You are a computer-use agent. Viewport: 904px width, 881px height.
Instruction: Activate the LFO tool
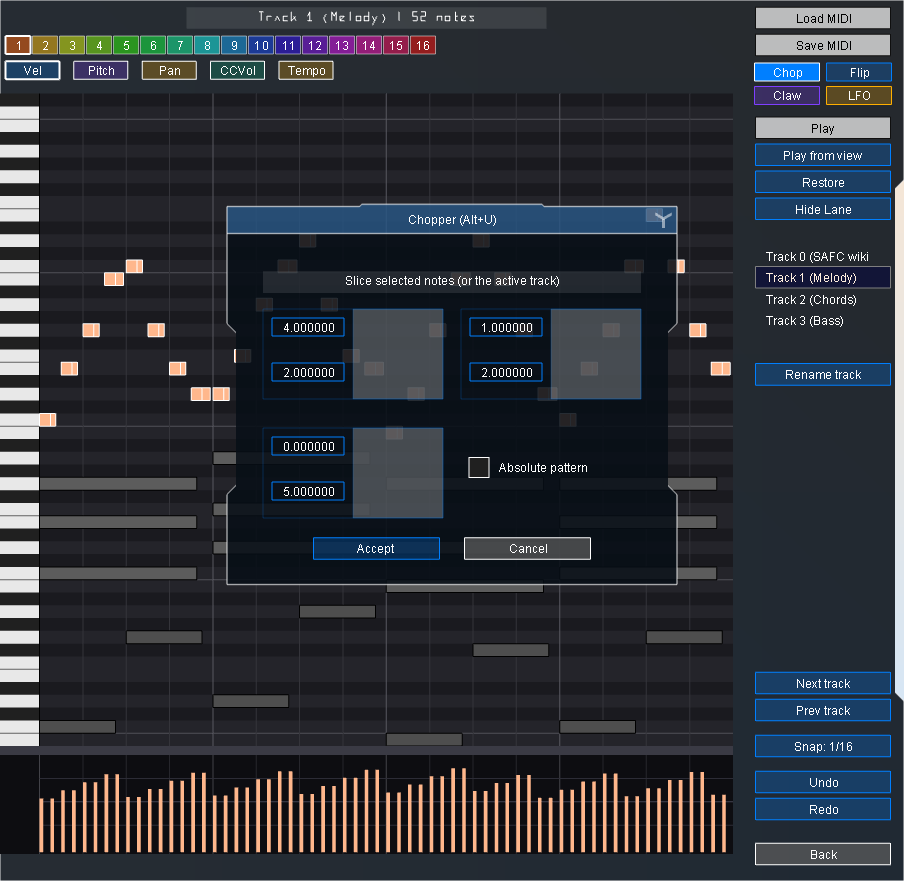tap(858, 95)
